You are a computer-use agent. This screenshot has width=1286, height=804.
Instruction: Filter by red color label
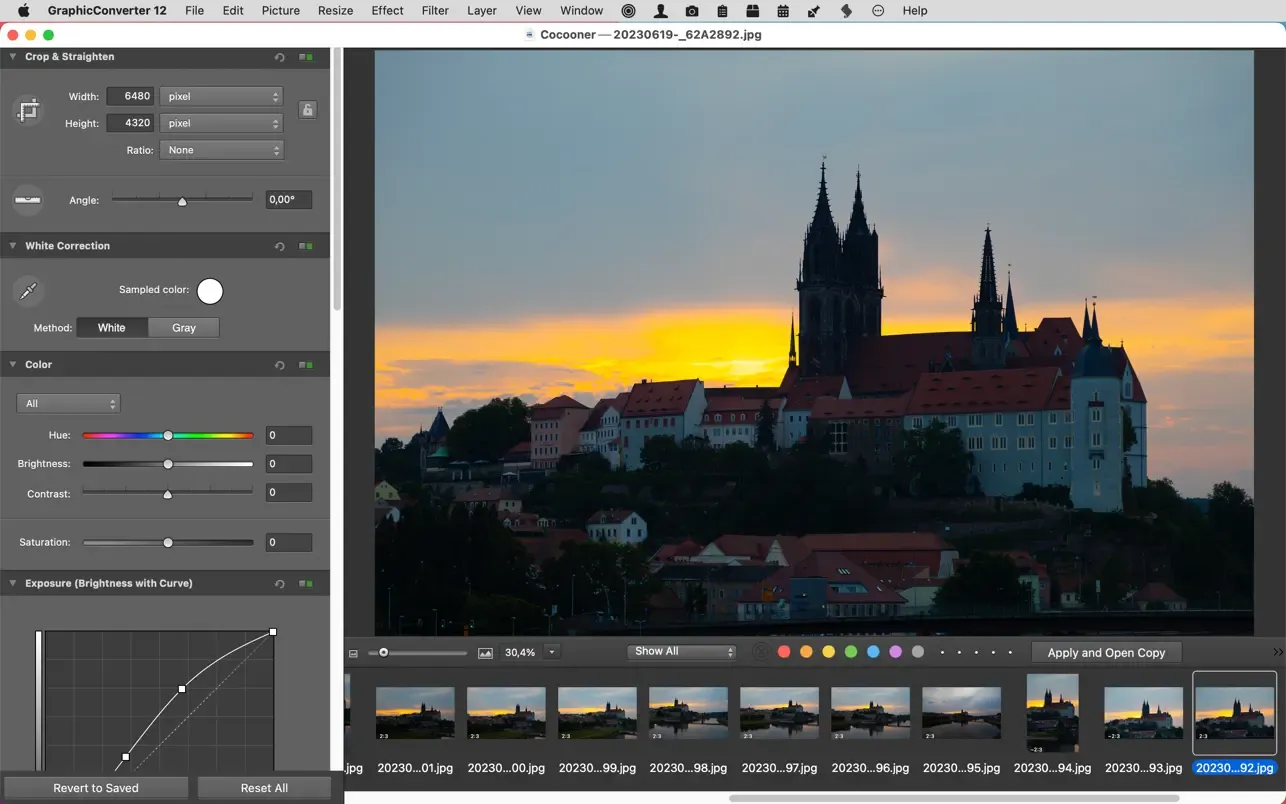coord(784,652)
